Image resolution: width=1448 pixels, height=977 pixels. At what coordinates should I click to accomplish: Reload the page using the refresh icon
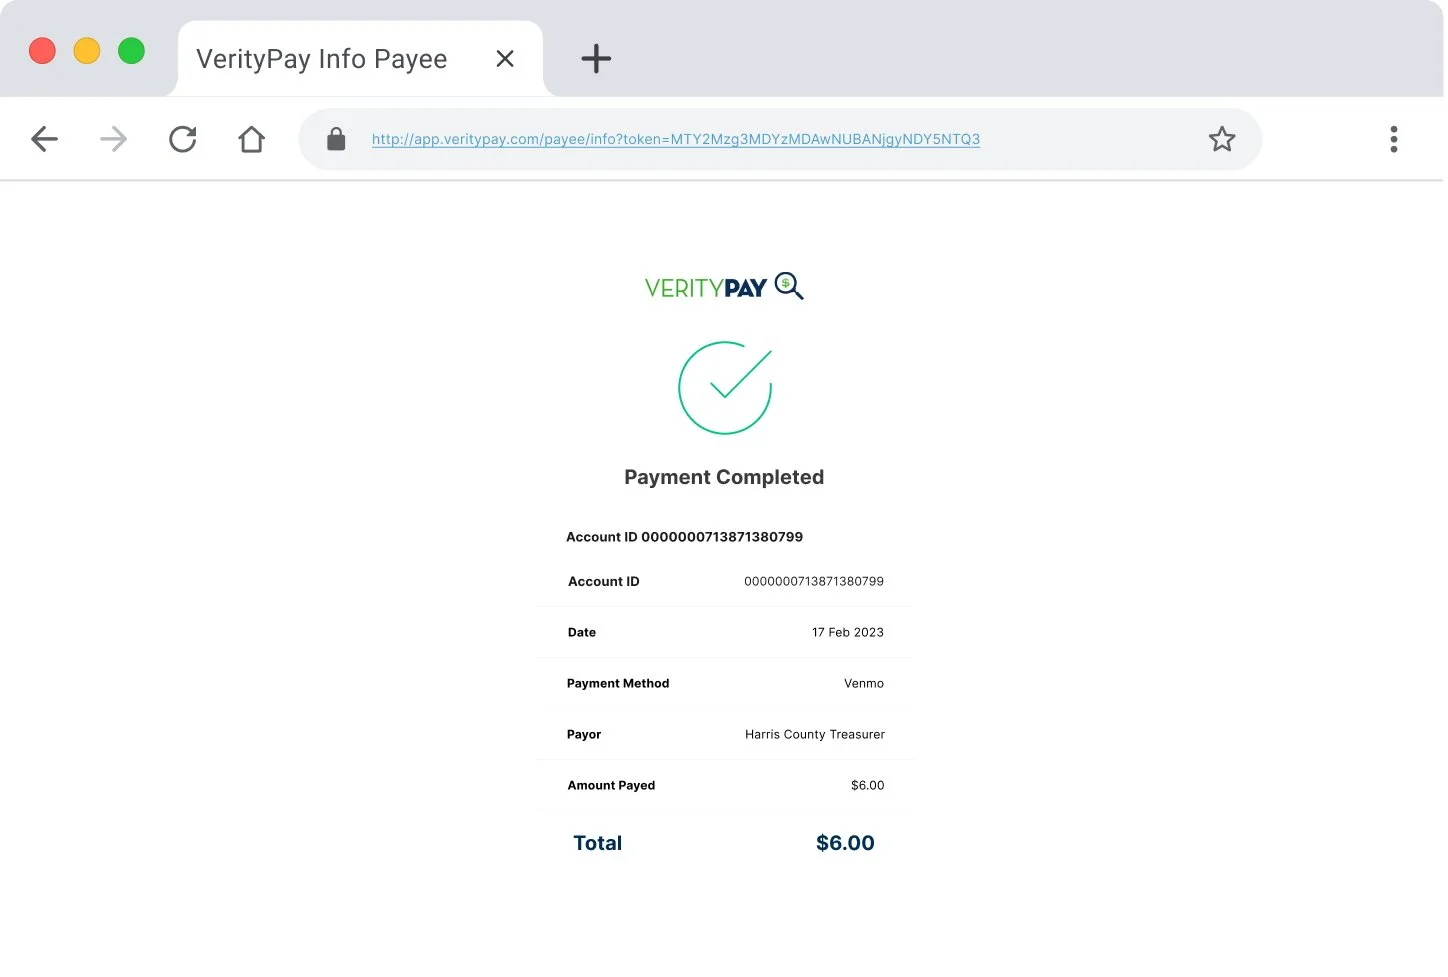(x=183, y=139)
